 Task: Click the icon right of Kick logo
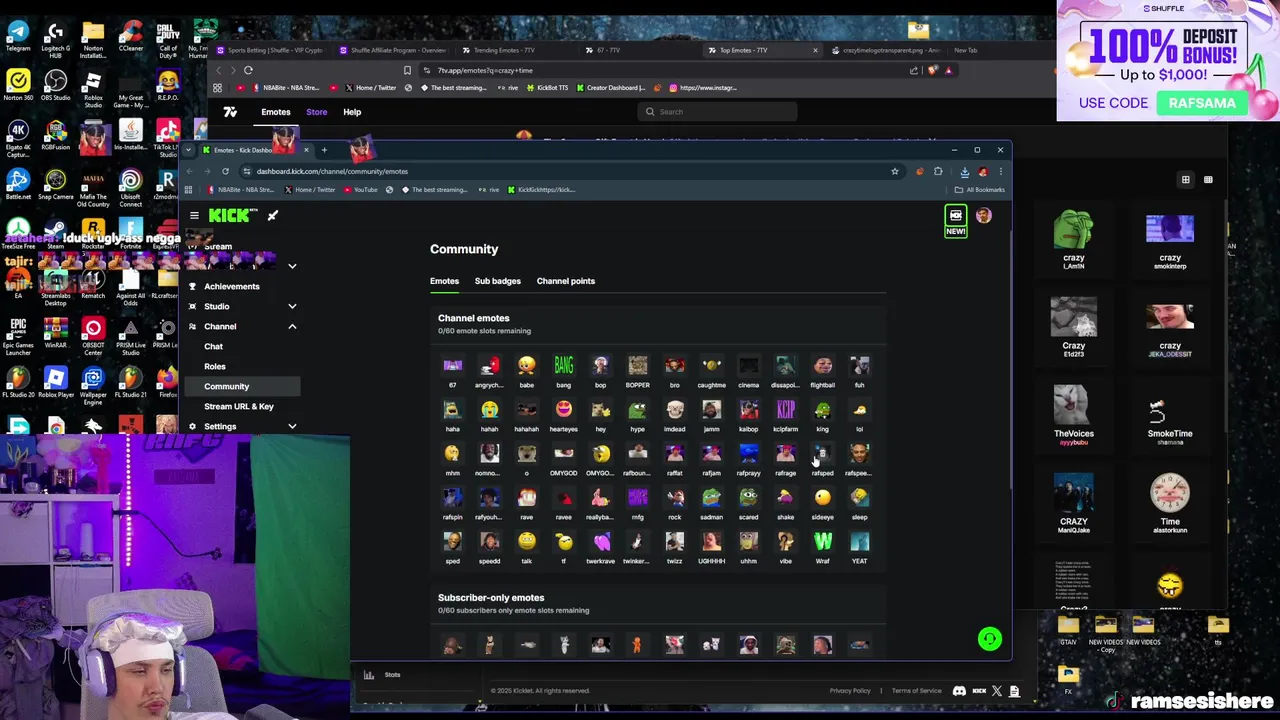click(x=272, y=215)
